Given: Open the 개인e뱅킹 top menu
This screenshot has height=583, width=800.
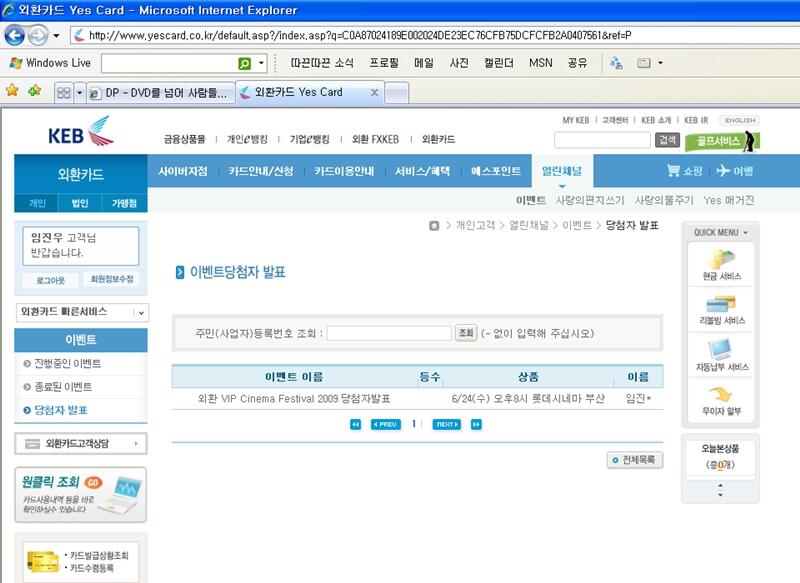Looking at the screenshot, I should point(247,139).
